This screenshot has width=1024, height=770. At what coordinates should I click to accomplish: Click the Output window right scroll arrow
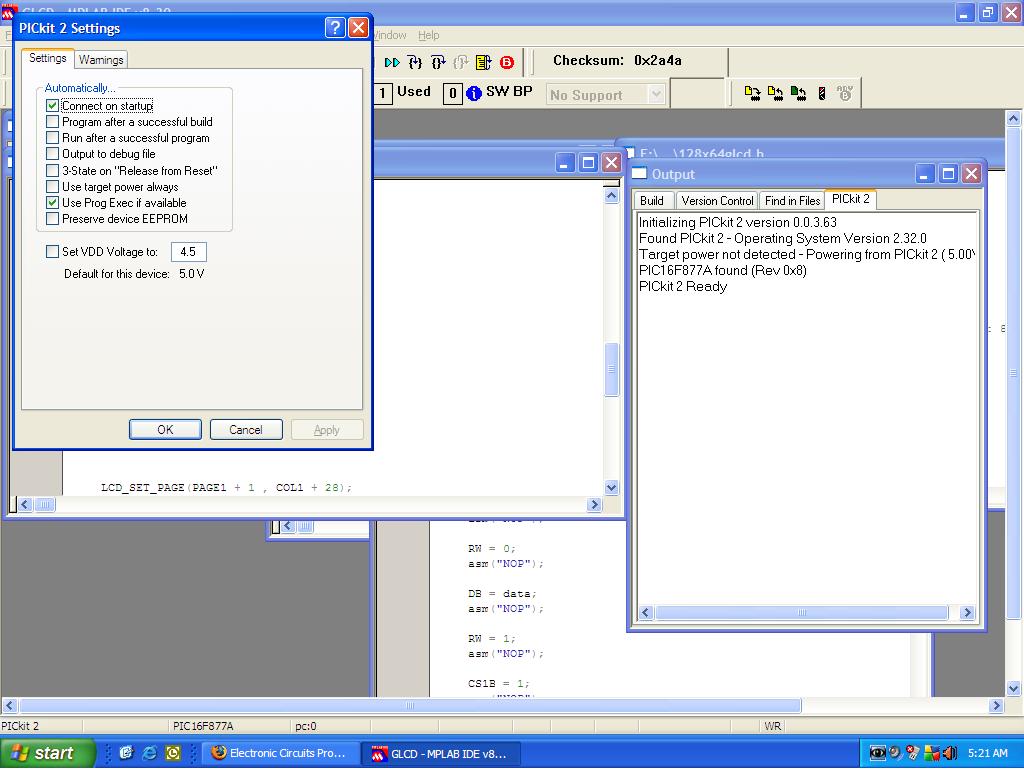pyautogui.click(x=967, y=613)
